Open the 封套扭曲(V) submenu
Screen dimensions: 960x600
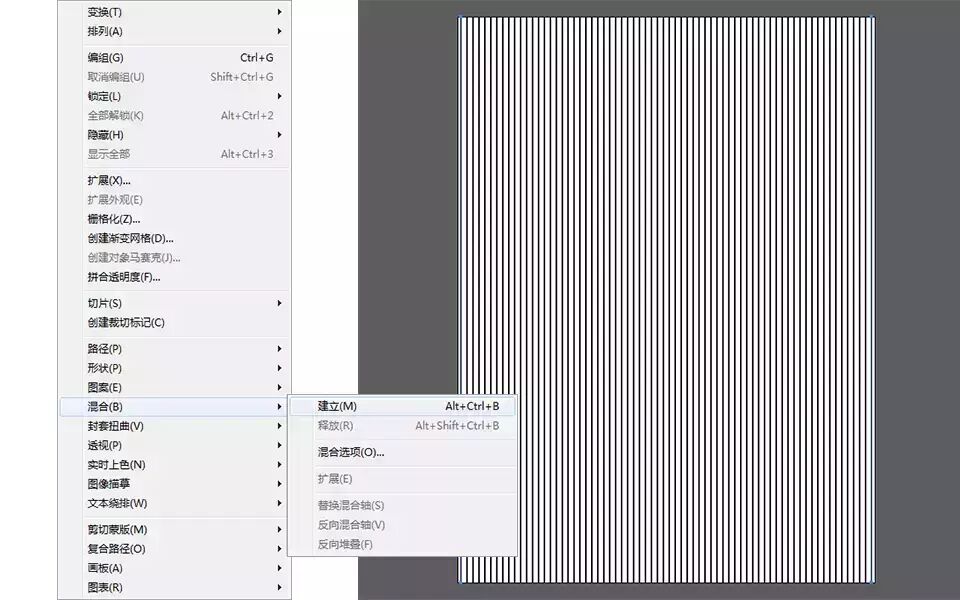coord(174,426)
